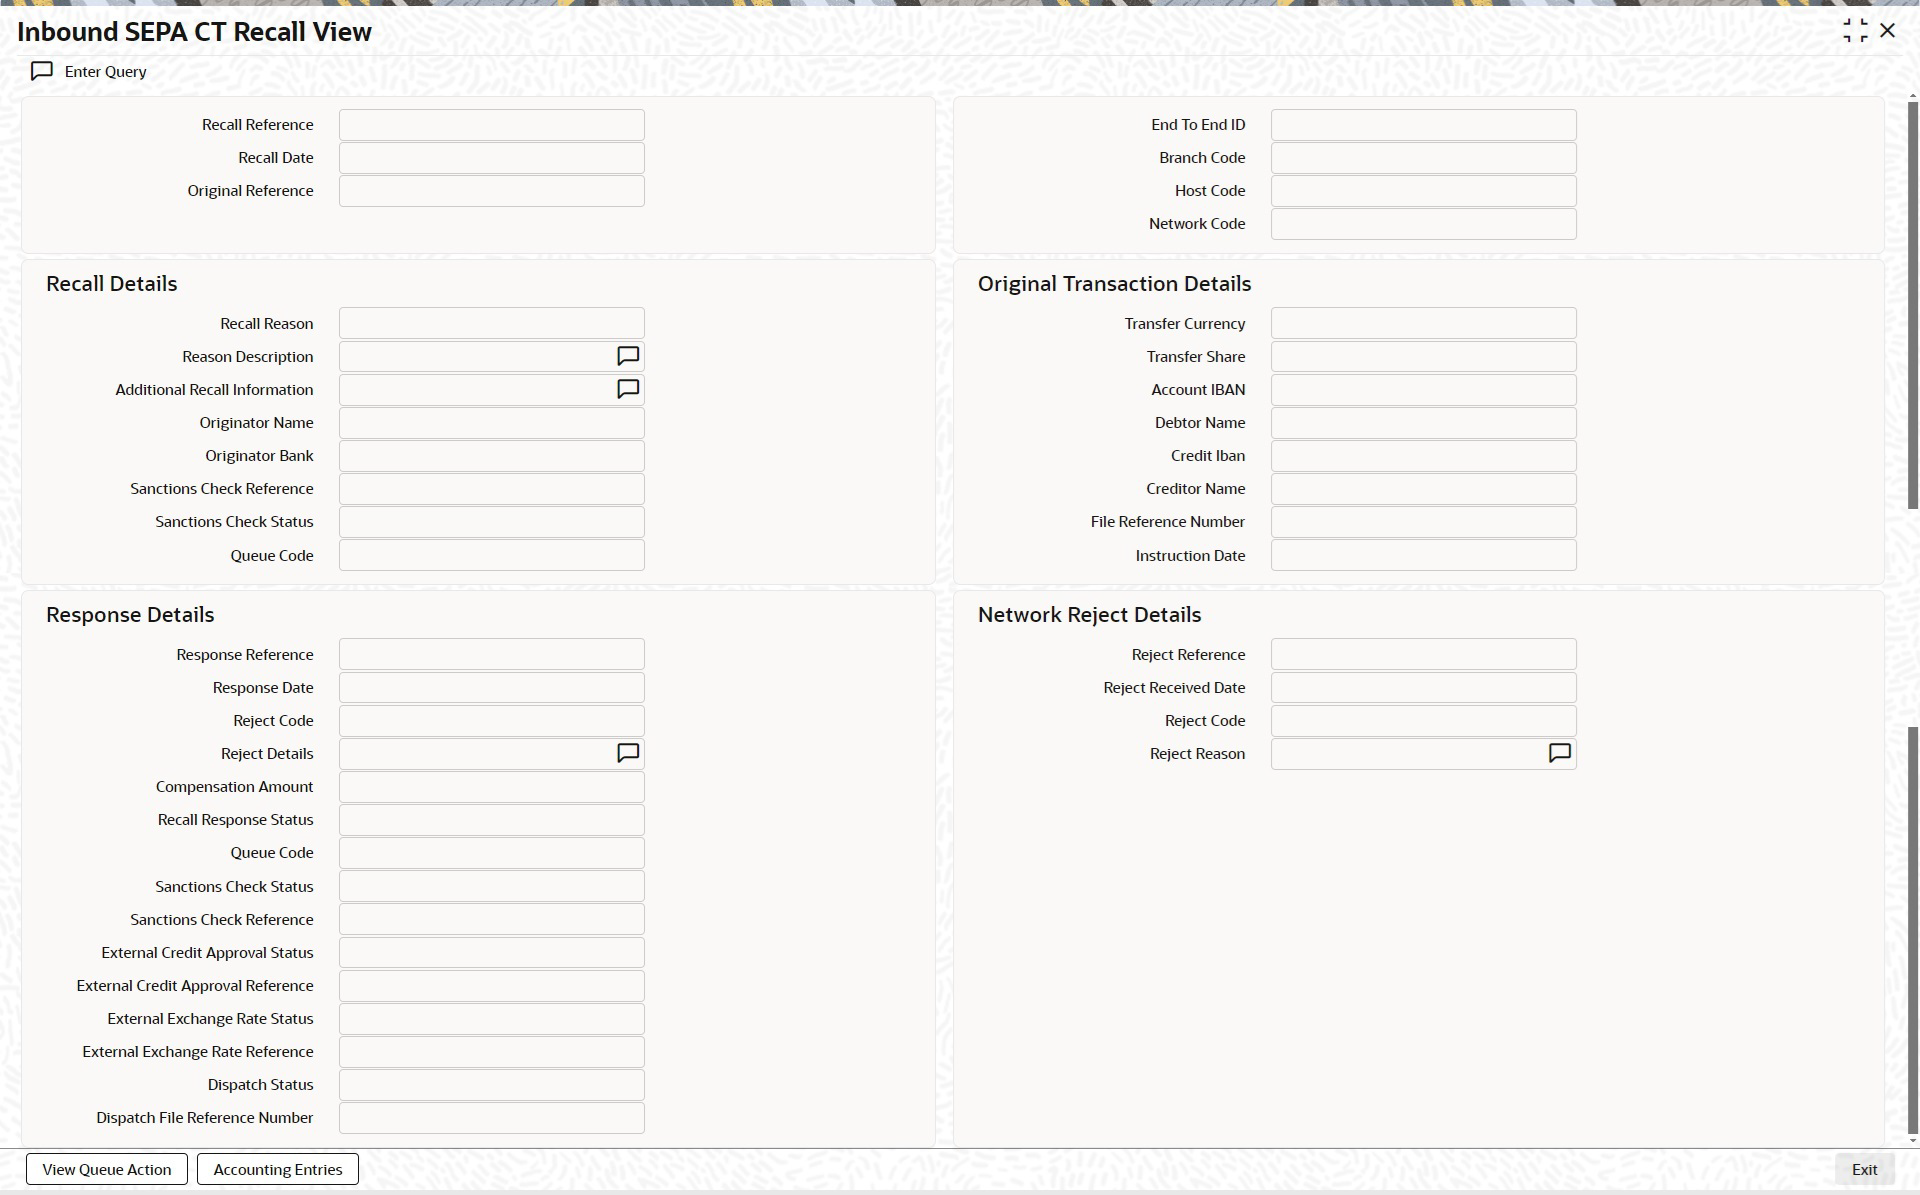
Task: Click the Enter Query icon
Action: 42,71
